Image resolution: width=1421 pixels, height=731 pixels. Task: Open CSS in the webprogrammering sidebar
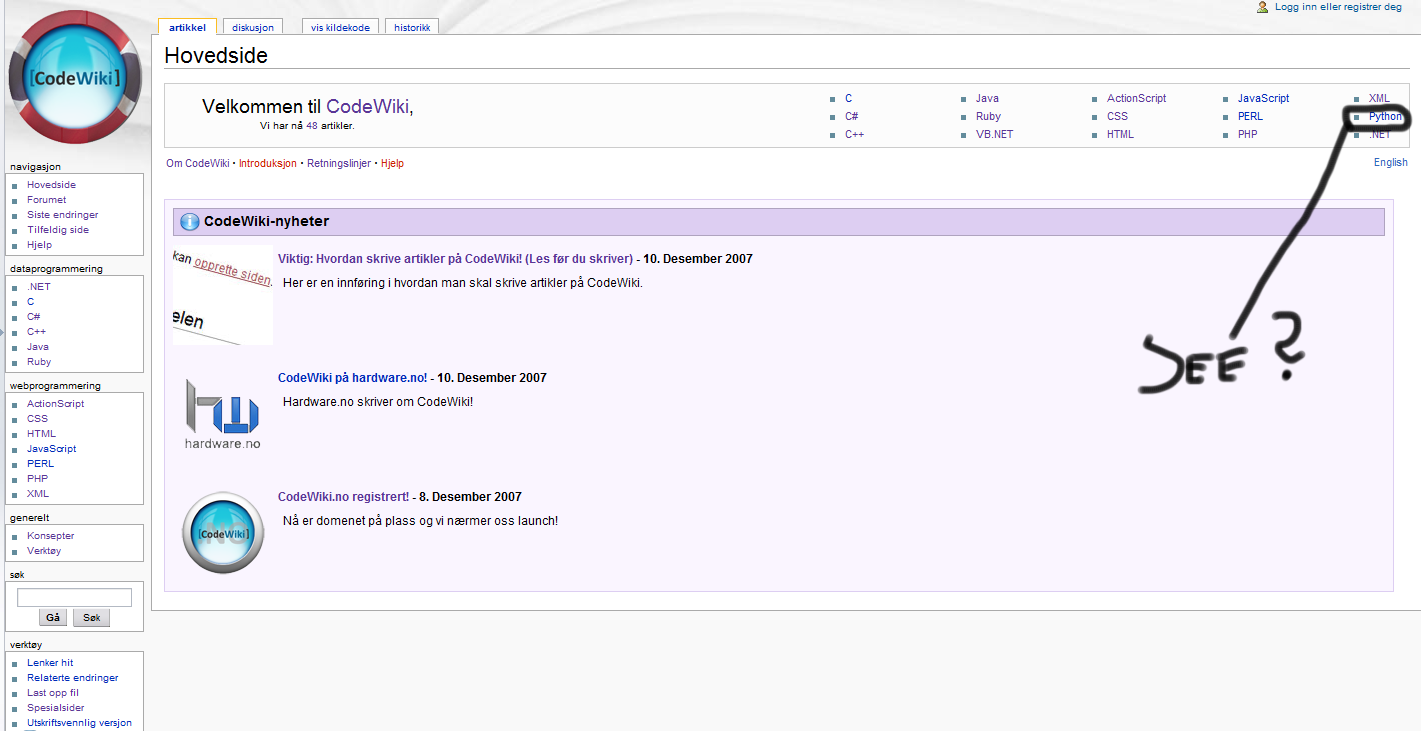pos(37,419)
